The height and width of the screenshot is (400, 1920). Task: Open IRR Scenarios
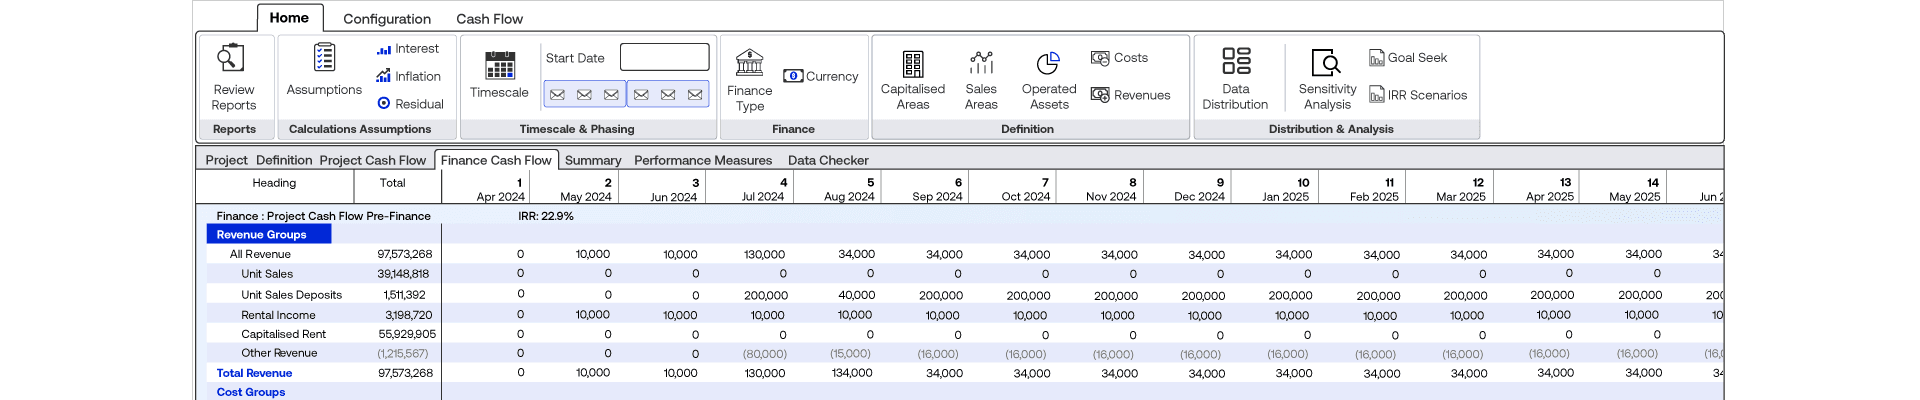(x=1418, y=95)
